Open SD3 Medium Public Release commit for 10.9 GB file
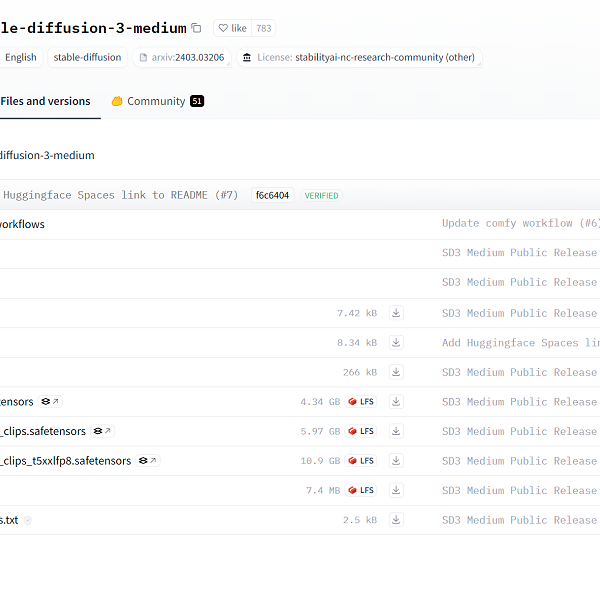This screenshot has width=600, height=600. (x=520, y=461)
